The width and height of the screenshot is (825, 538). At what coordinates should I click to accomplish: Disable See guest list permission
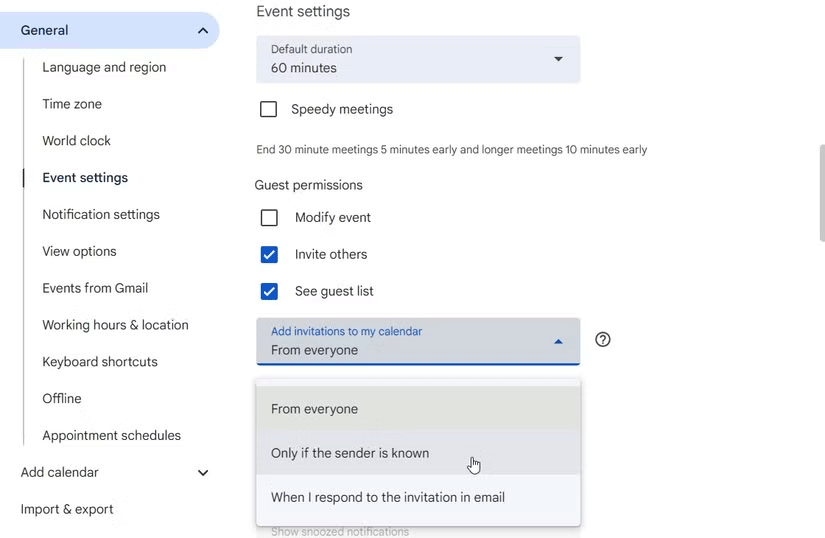coord(269,292)
